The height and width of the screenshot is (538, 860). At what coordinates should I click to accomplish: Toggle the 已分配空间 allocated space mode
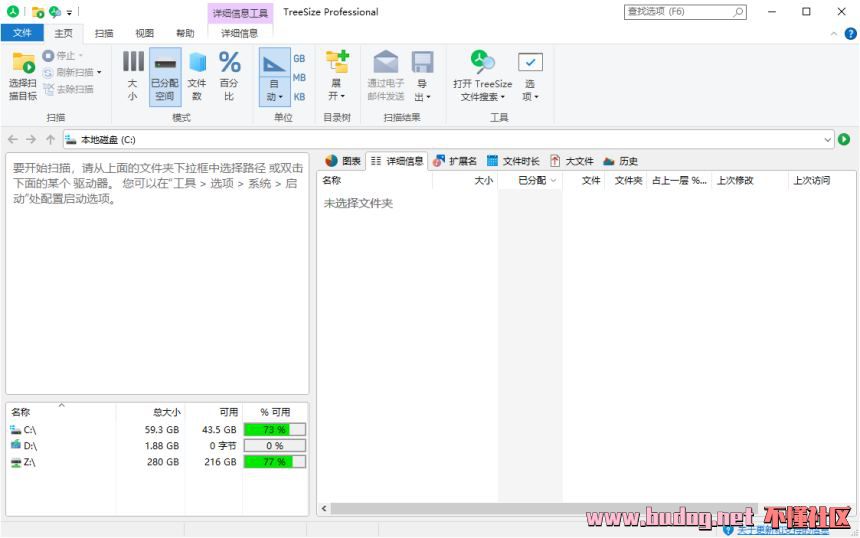165,76
